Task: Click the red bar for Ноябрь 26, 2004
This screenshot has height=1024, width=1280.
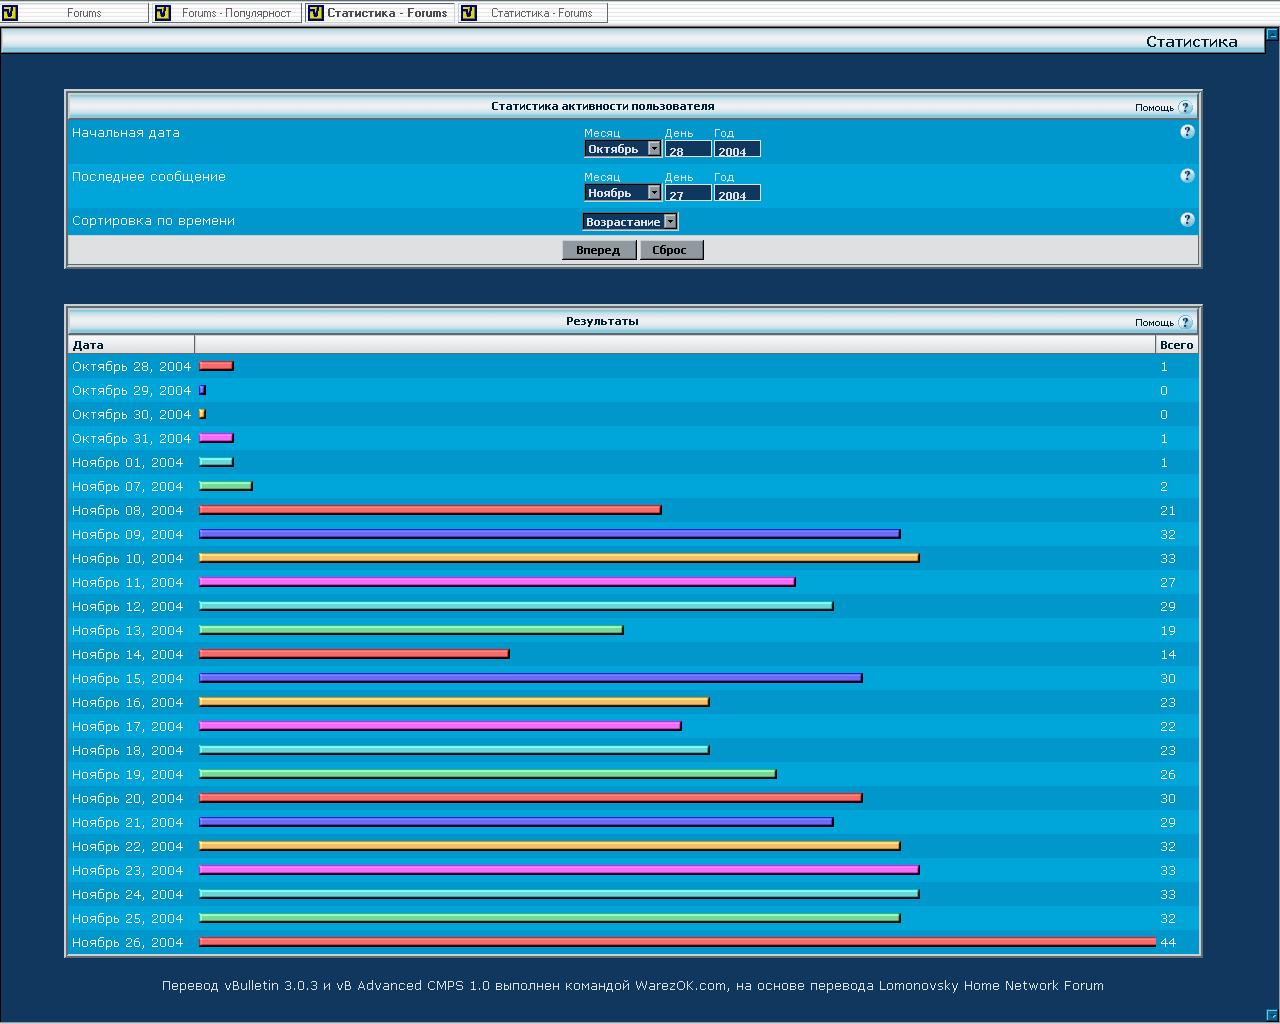Action: pos(678,942)
